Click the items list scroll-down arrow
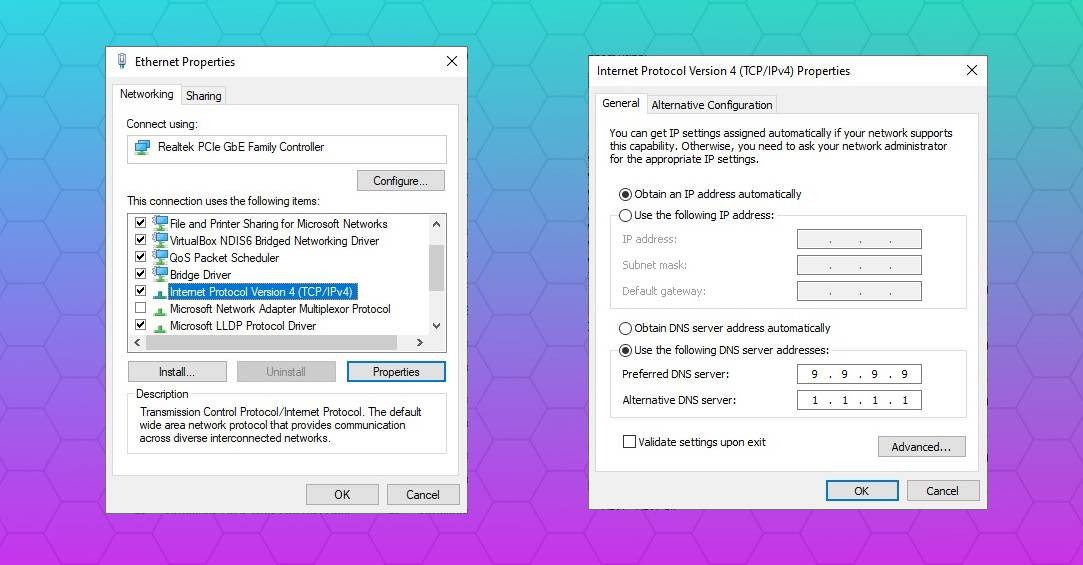This screenshot has width=1083, height=565. (436, 326)
